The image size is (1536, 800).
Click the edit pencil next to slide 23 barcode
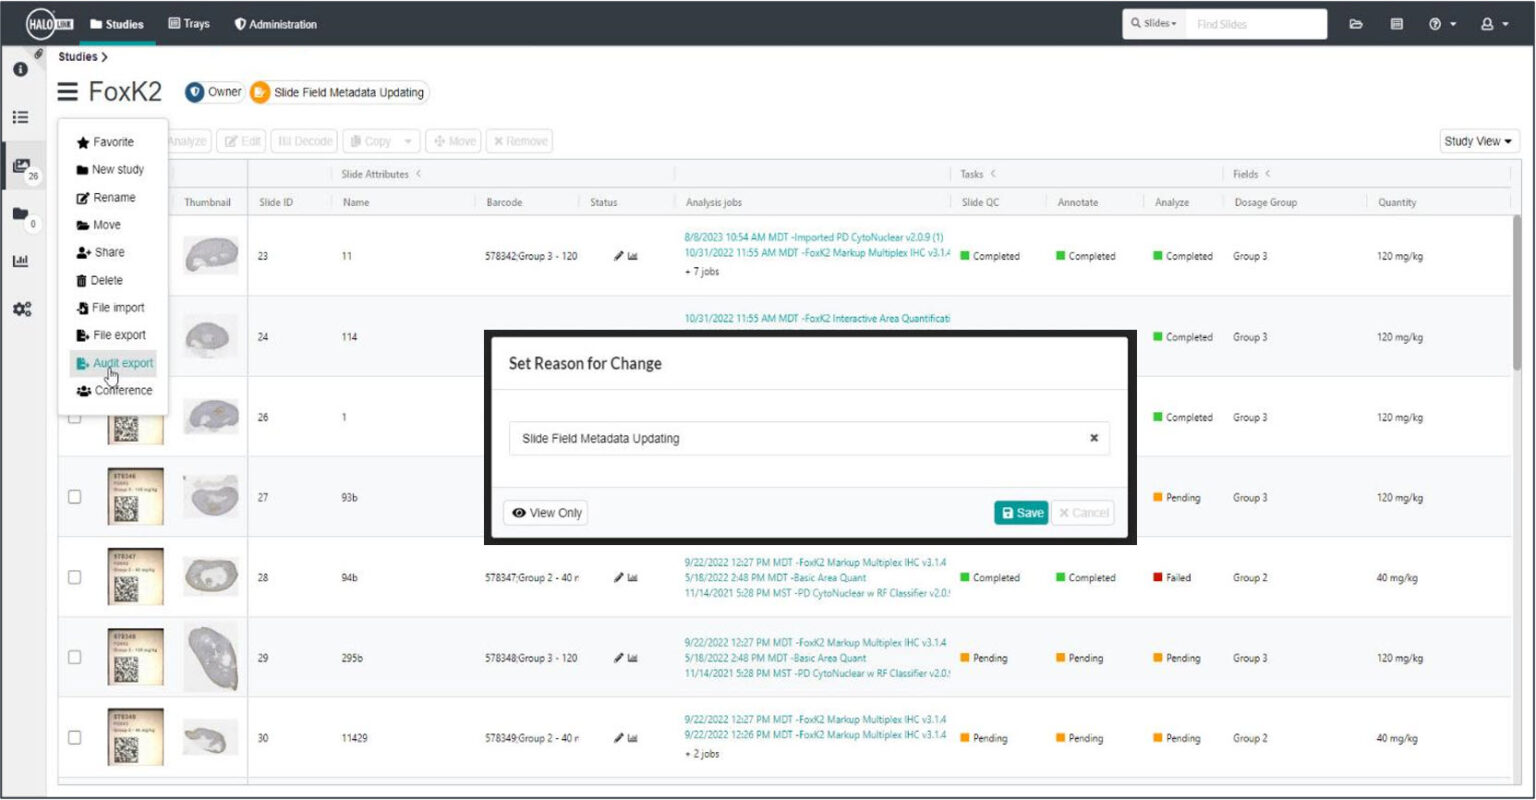tap(619, 255)
